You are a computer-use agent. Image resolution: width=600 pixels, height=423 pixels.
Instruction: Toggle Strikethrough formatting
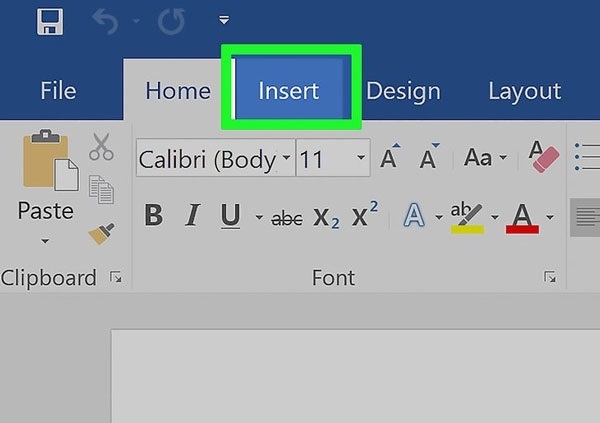point(287,217)
